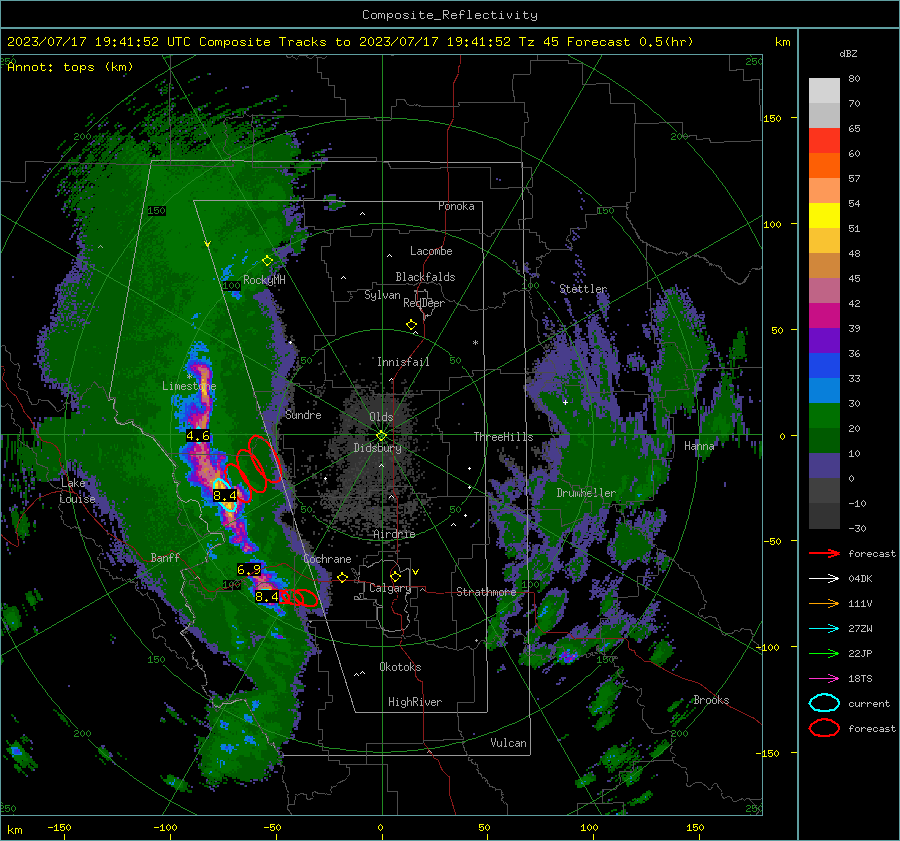Click the yellow diamond marker below Cochrane
Image resolution: width=900 pixels, height=841 pixels.
coord(342,578)
